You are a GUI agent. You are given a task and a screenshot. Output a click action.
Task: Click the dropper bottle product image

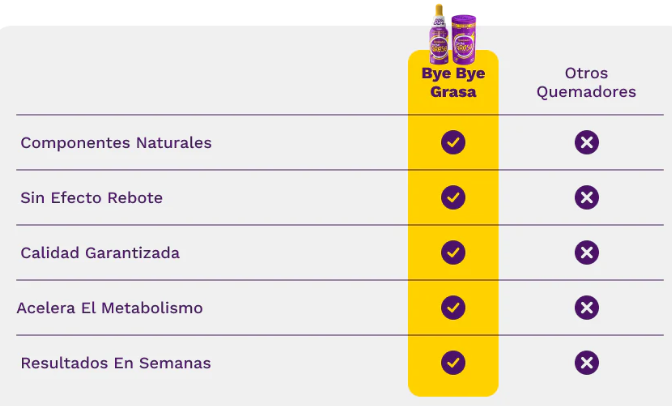(x=439, y=34)
